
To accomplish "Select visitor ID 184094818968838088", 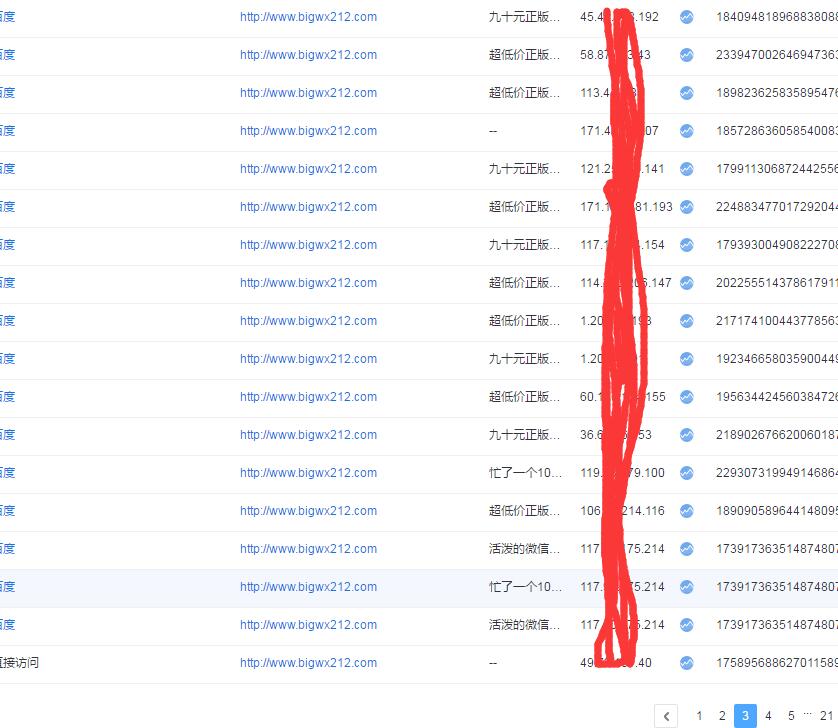I will tap(777, 17).
